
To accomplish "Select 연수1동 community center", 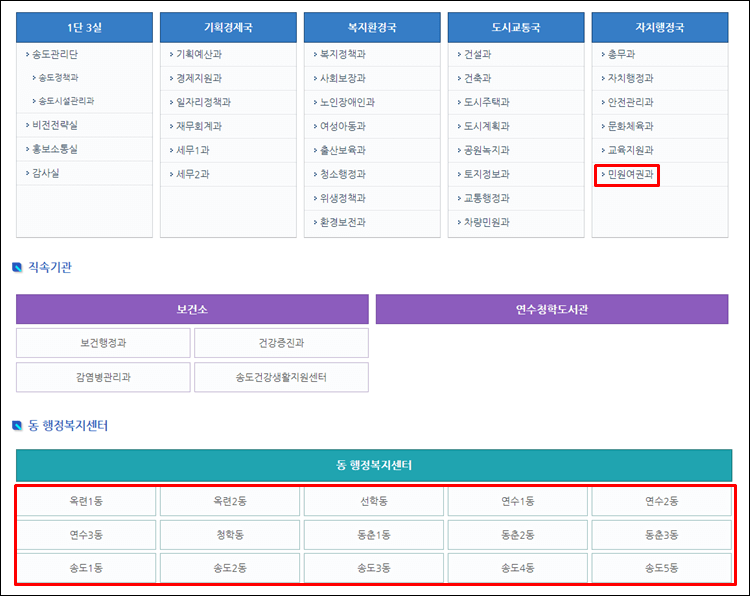I will [518, 501].
